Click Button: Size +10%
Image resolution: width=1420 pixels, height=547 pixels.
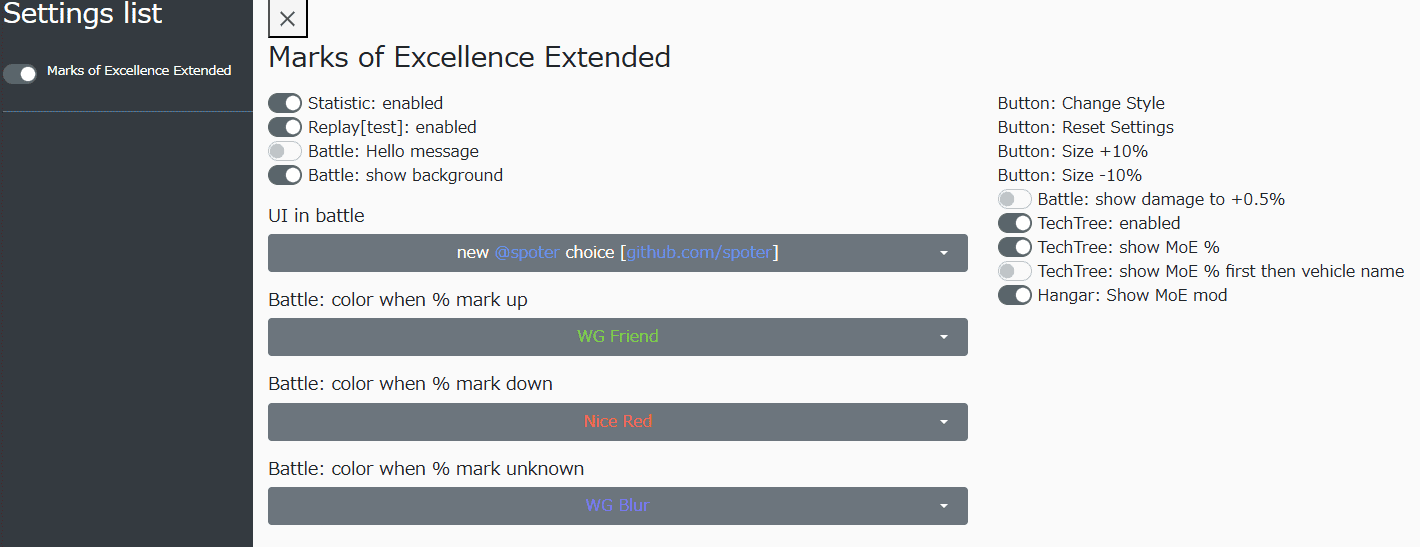pyautogui.click(x=1073, y=151)
